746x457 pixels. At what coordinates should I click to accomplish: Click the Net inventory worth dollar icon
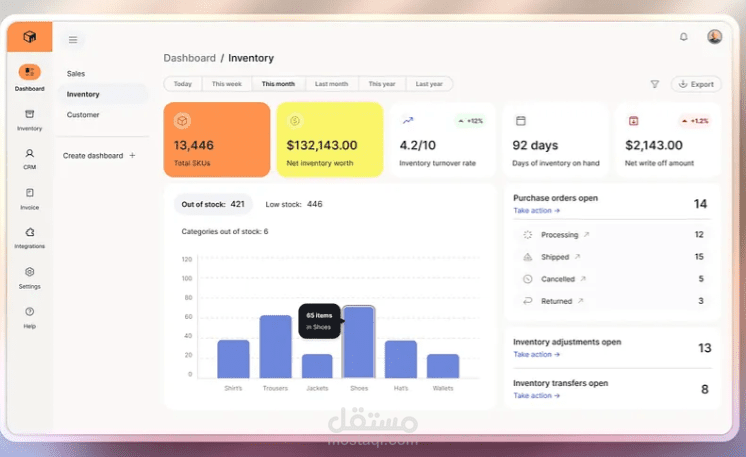(295, 121)
